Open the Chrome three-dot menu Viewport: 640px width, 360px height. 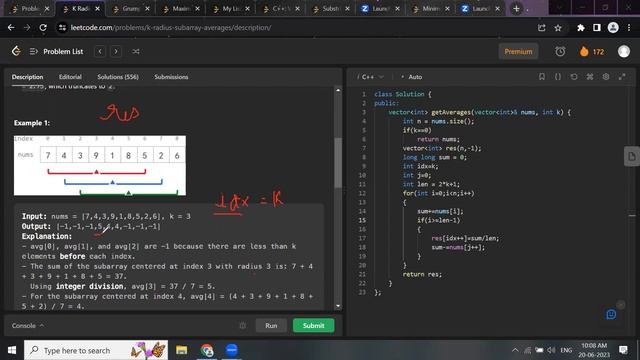pos(629,27)
